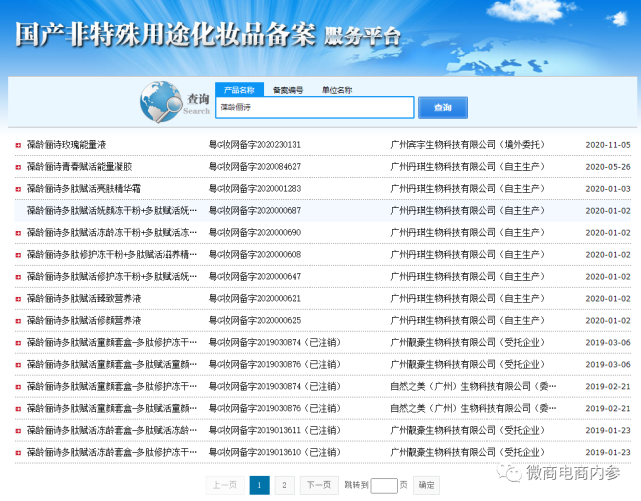Screen dimensions: 641x501
Task: Click the date 2020-11-05
Action: 608,145
